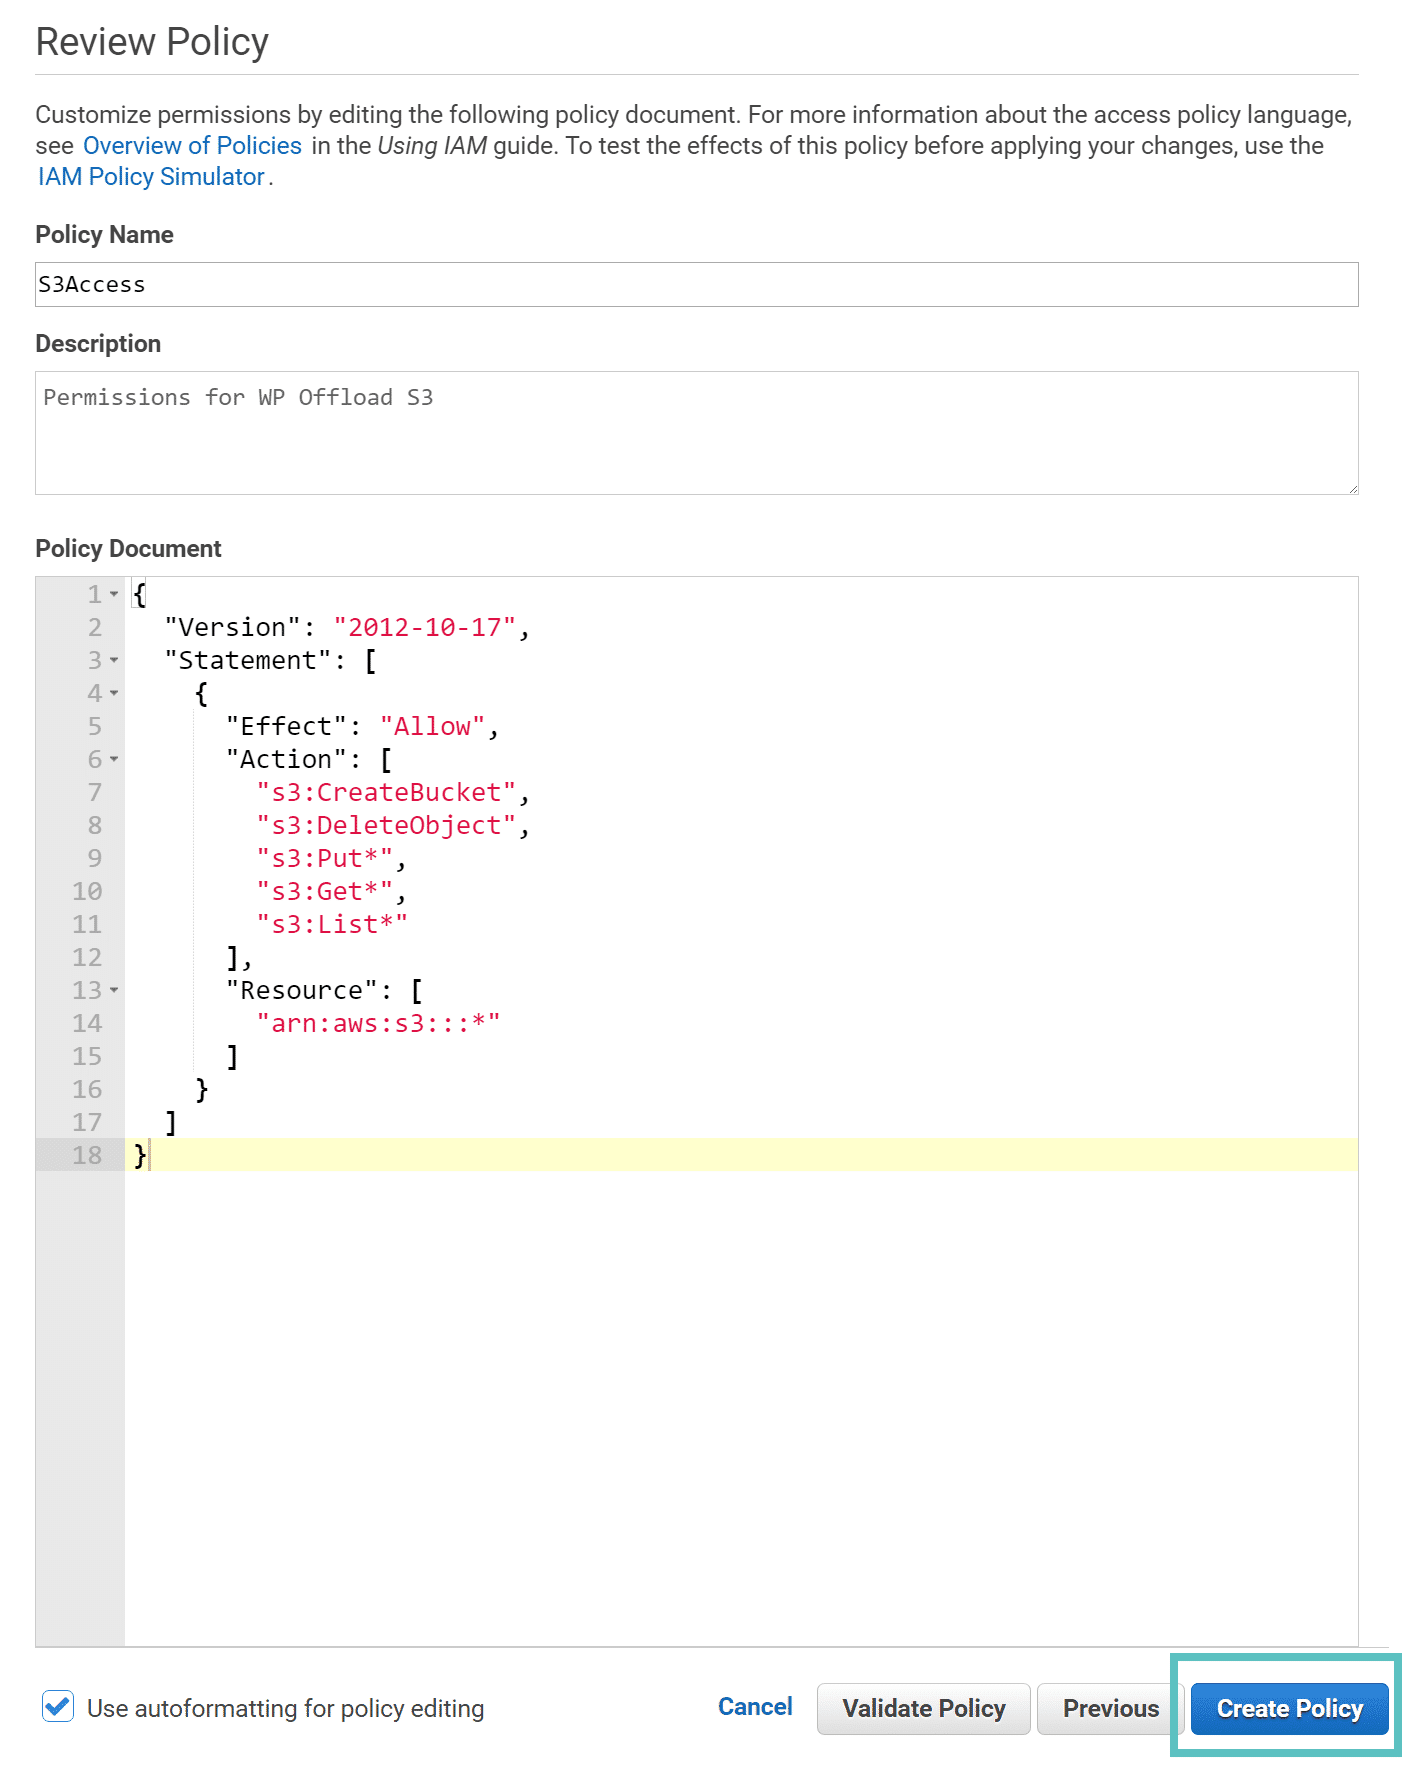Viewport: 1402px width, 1768px height.
Task: Open the IAM Policy Simulator link
Action: pyautogui.click(x=151, y=176)
